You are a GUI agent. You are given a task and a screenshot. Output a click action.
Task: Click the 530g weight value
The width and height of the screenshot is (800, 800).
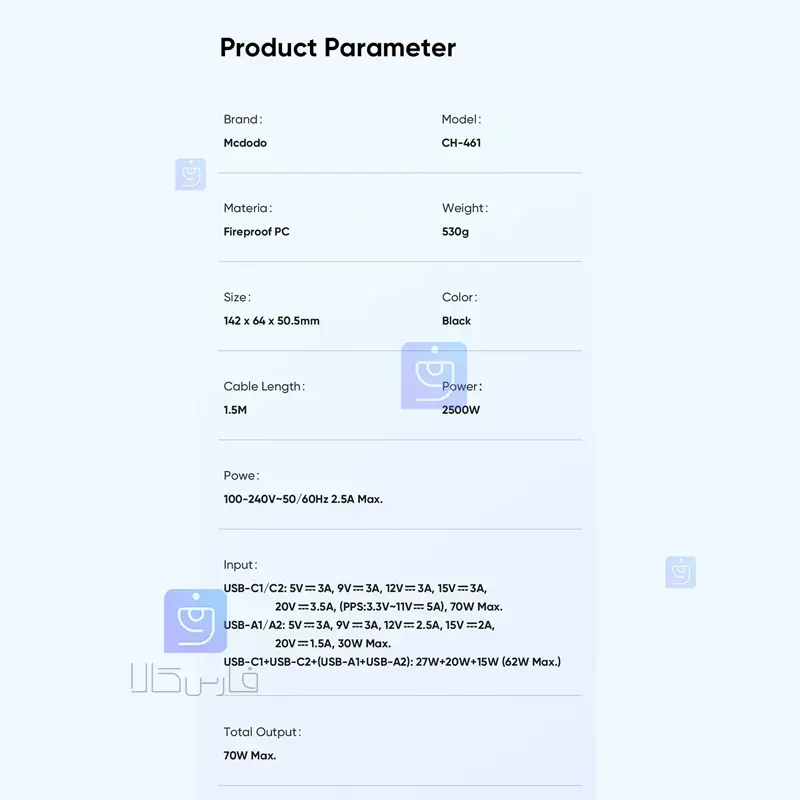click(455, 232)
